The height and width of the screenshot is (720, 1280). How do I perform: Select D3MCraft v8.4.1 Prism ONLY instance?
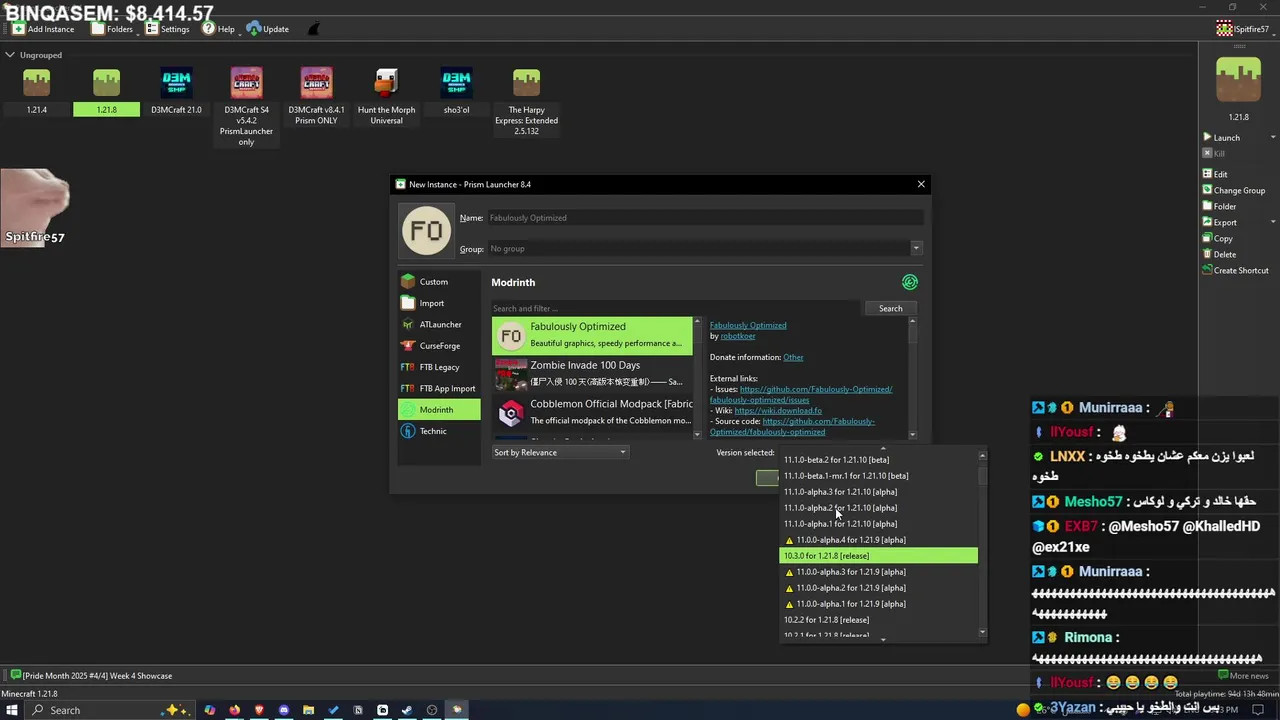[316, 96]
